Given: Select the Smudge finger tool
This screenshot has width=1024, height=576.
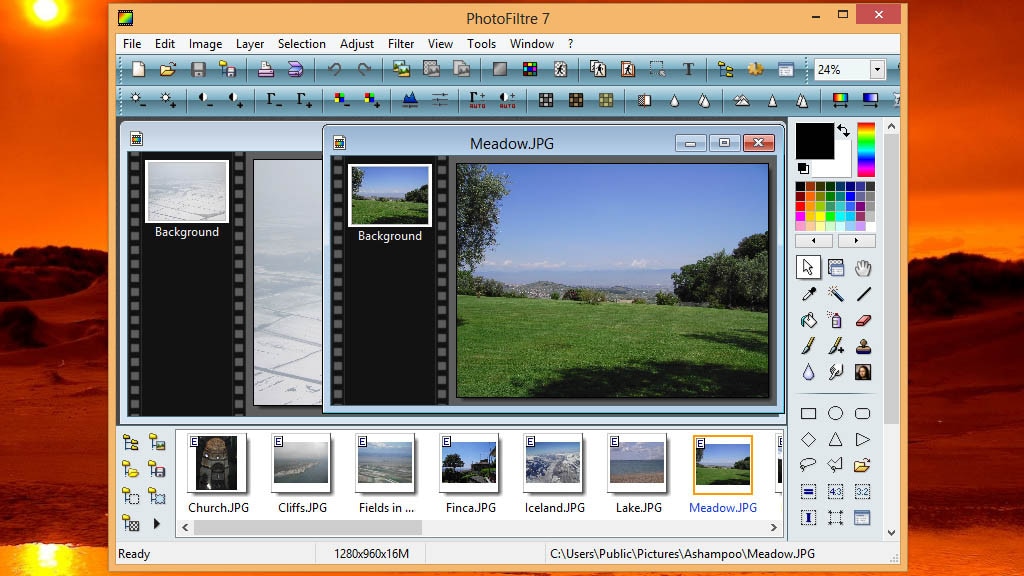Looking at the screenshot, I should [836, 372].
